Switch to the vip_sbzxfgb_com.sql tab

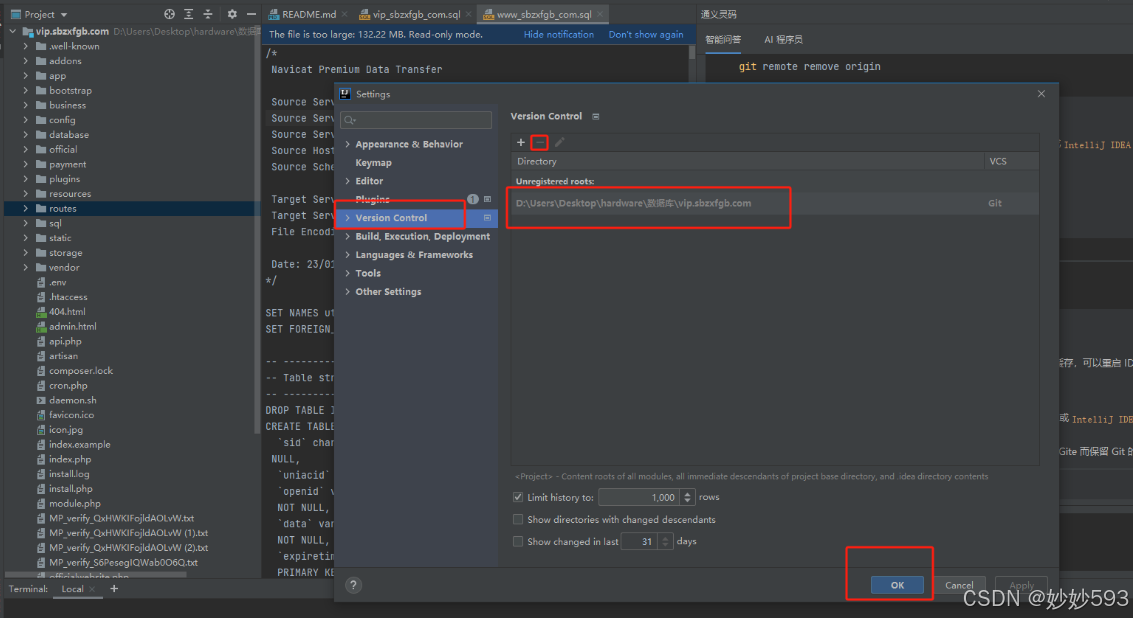click(416, 14)
